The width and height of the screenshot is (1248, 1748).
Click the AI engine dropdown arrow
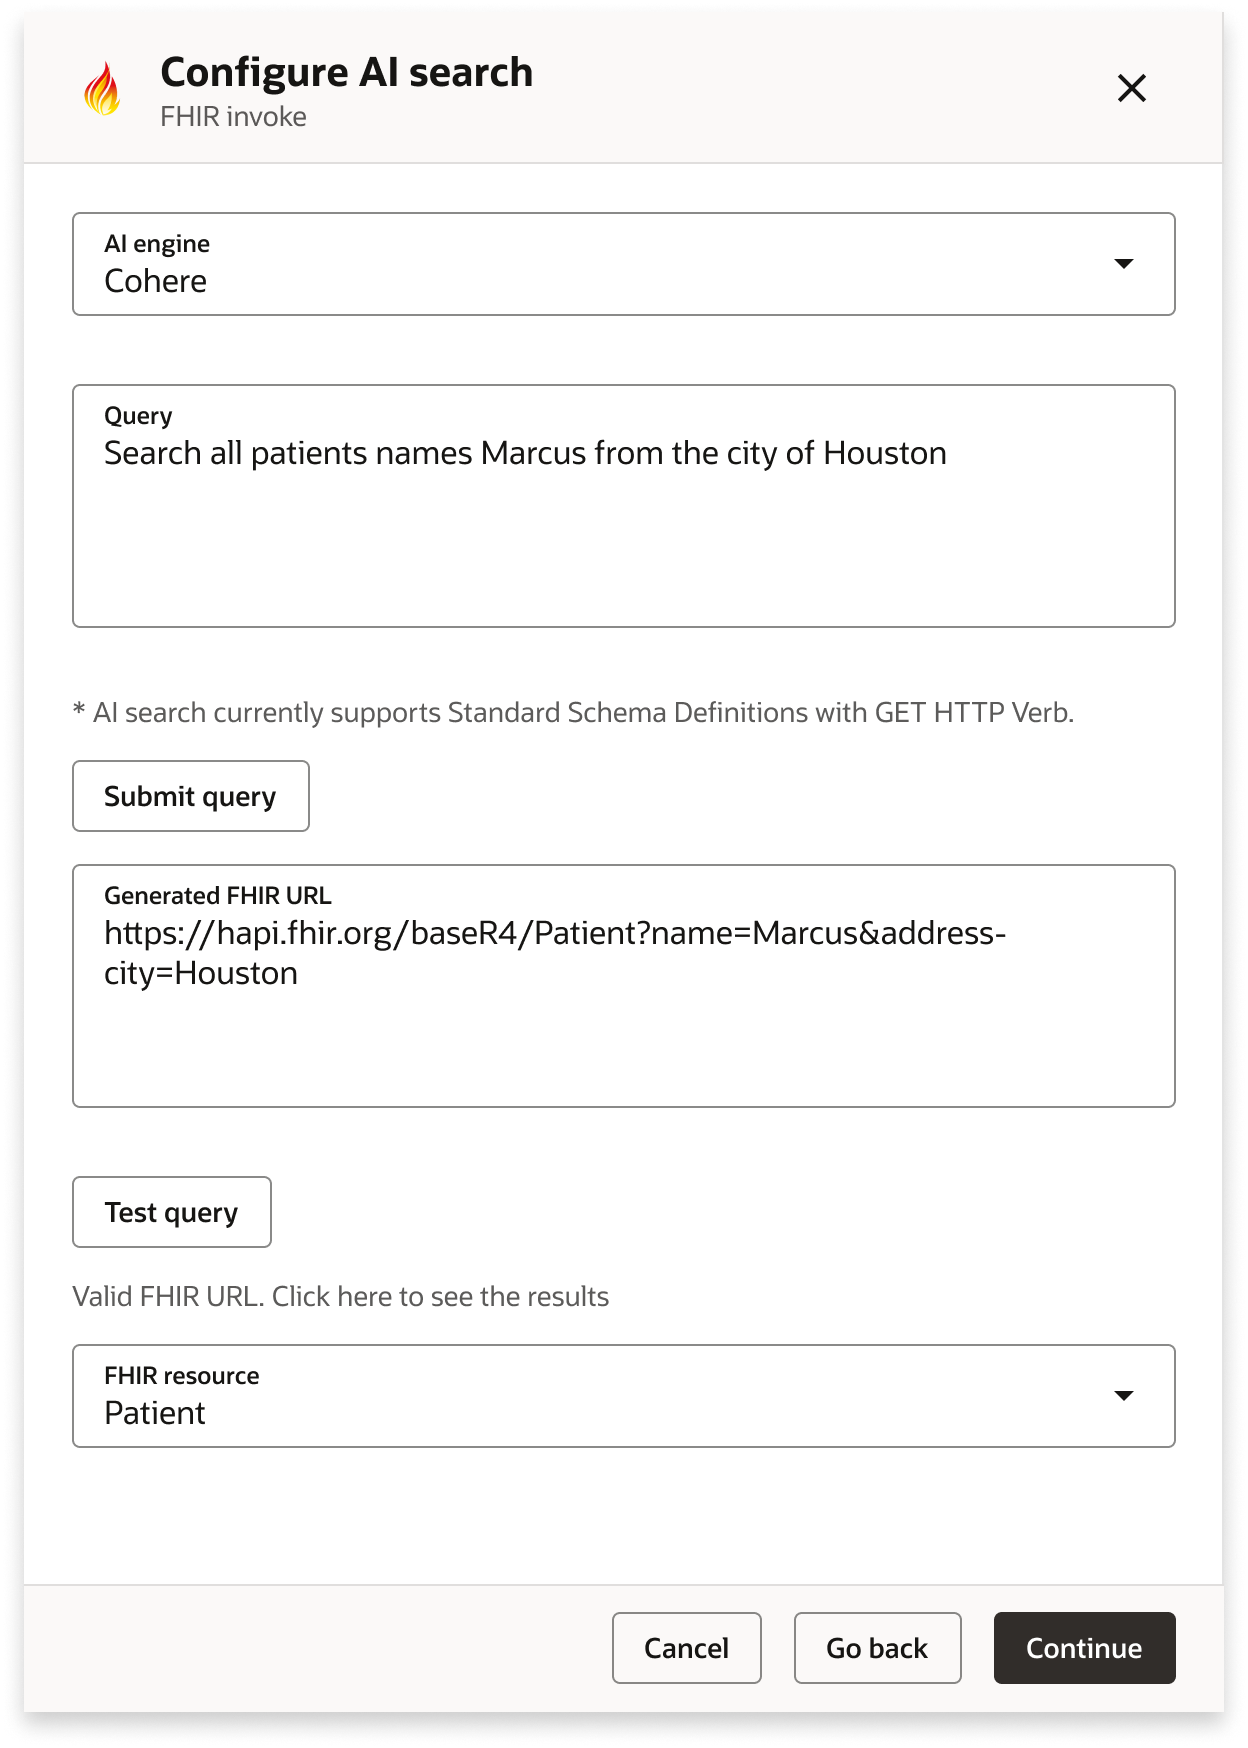click(x=1125, y=264)
